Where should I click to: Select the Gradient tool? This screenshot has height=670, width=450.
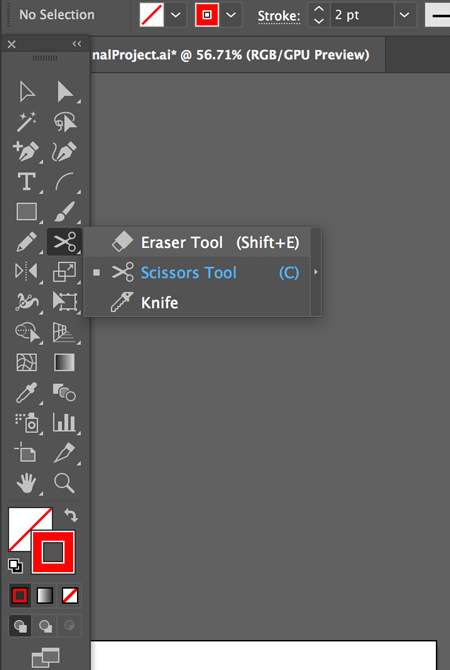pos(65,362)
